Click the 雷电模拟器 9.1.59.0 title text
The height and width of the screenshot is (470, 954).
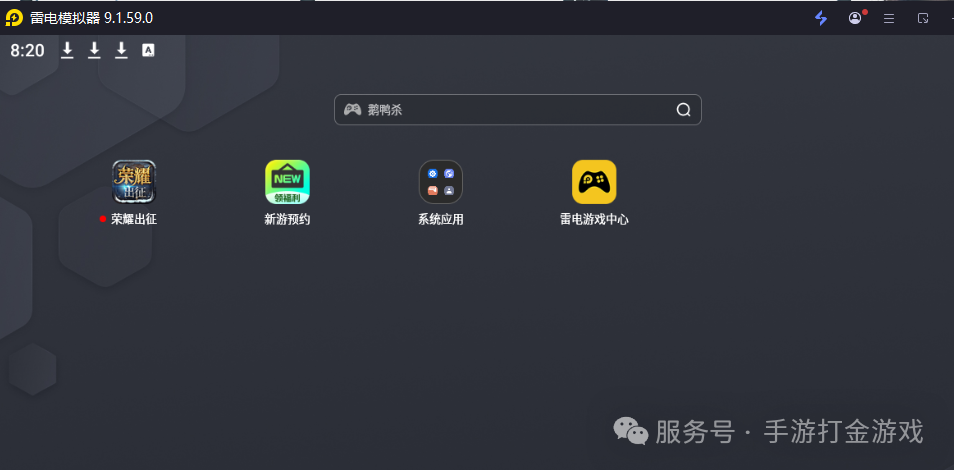click(x=91, y=18)
